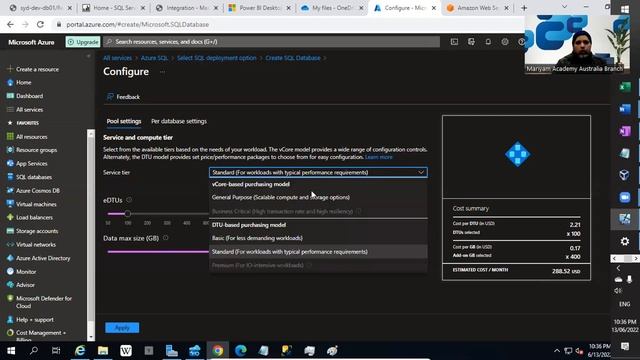
Task: Go to Select SQL deployment option breadcrumb
Action: pos(217,58)
